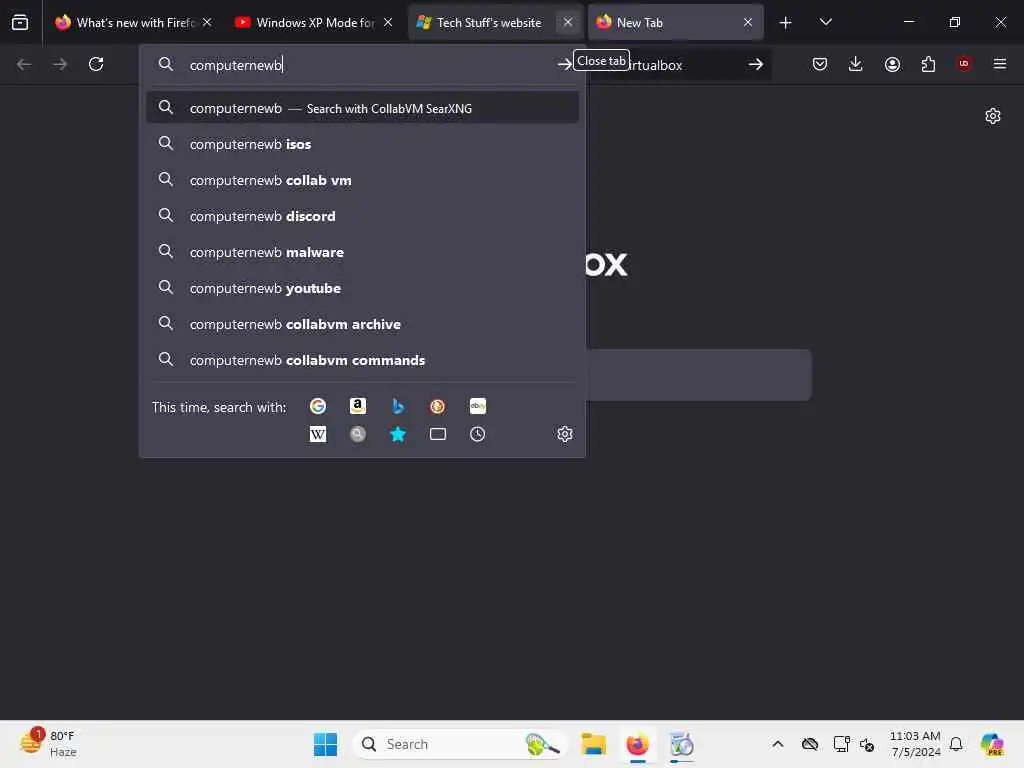
Task: Close the Tech Stuff's website tab
Action: tap(568, 22)
